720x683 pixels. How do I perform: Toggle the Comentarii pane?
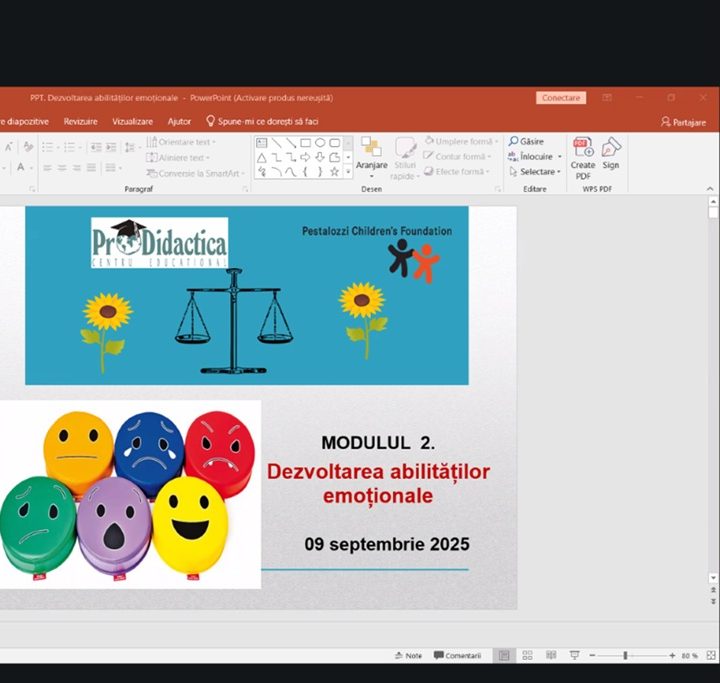click(457, 655)
